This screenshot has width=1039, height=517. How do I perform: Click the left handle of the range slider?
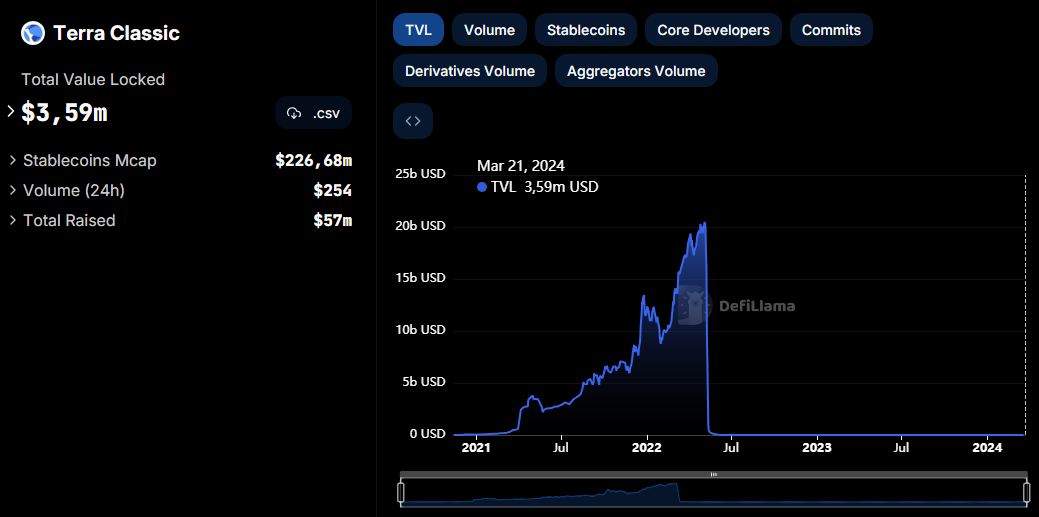point(401,492)
